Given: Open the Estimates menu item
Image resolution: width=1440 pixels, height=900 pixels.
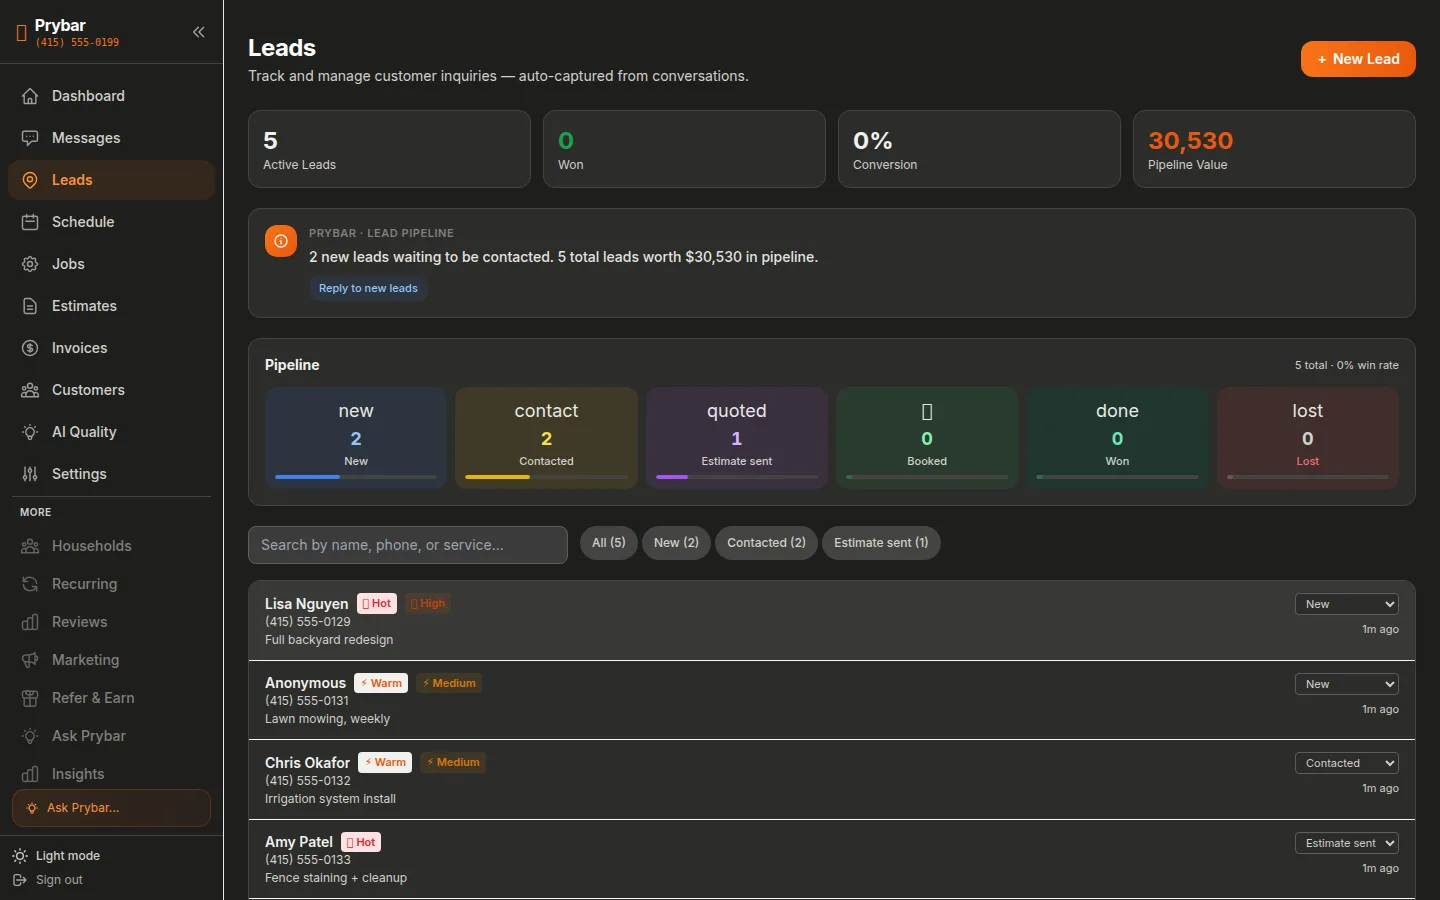Looking at the screenshot, I should pyautogui.click(x=111, y=306).
